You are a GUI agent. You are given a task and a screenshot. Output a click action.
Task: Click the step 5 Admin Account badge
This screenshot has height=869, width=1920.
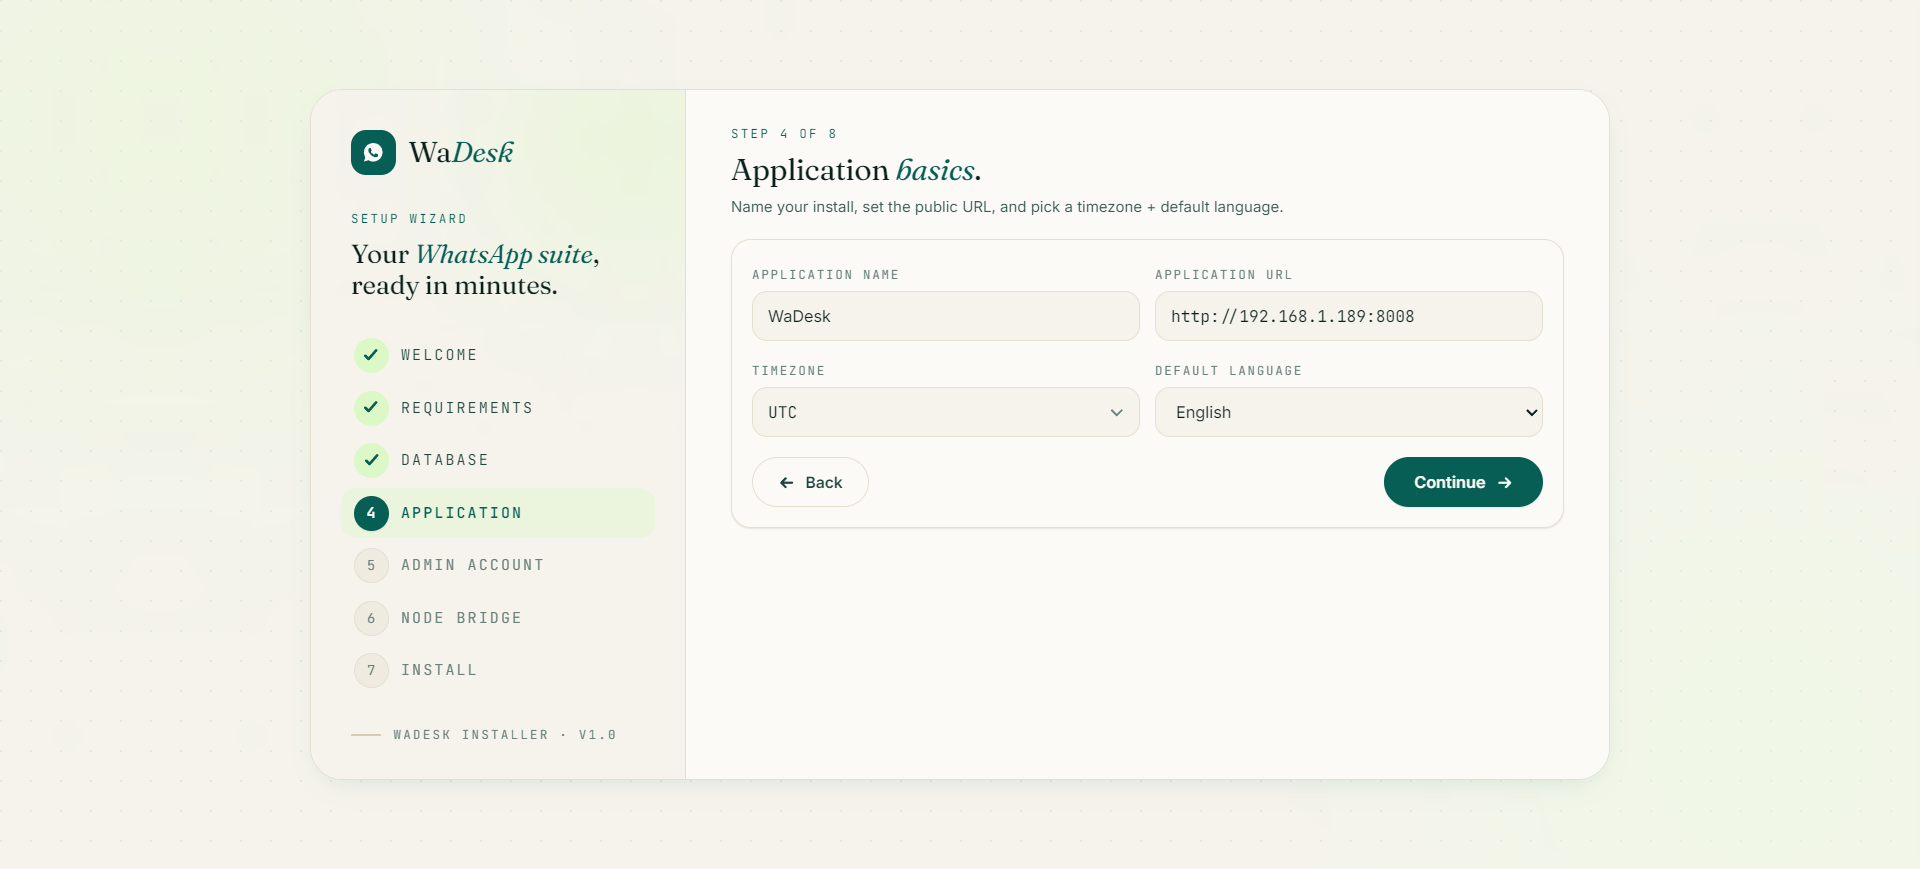click(x=371, y=565)
